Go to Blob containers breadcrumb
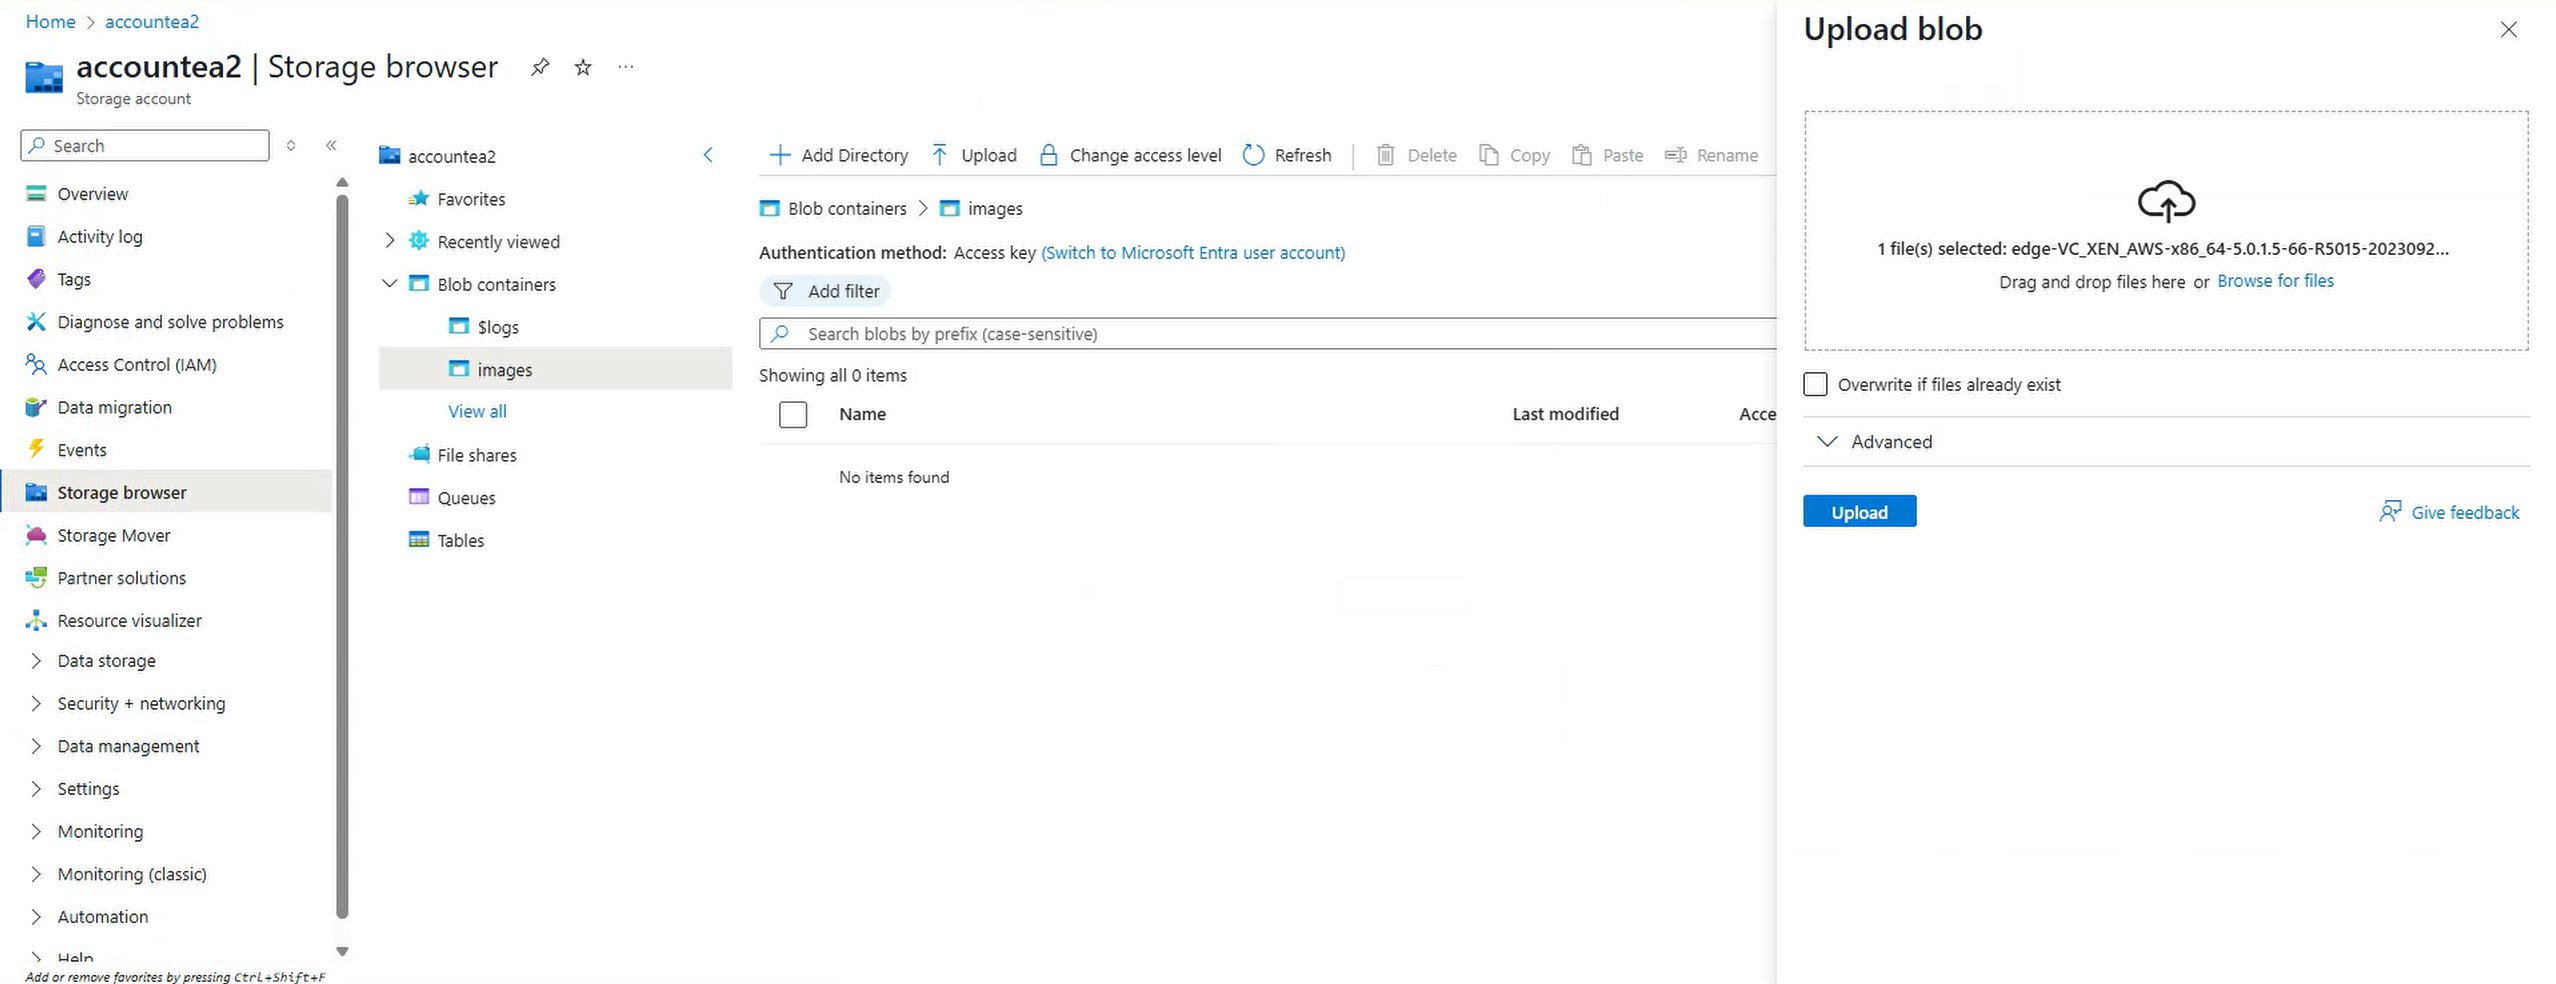This screenshot has width=2556, height=984. click(847, 208)
